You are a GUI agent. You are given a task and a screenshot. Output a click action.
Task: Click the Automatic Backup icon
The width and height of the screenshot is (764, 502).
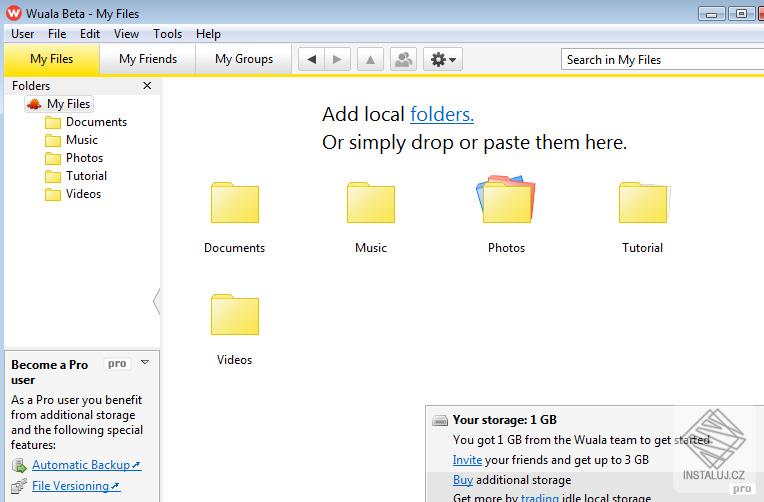[19, 465]
